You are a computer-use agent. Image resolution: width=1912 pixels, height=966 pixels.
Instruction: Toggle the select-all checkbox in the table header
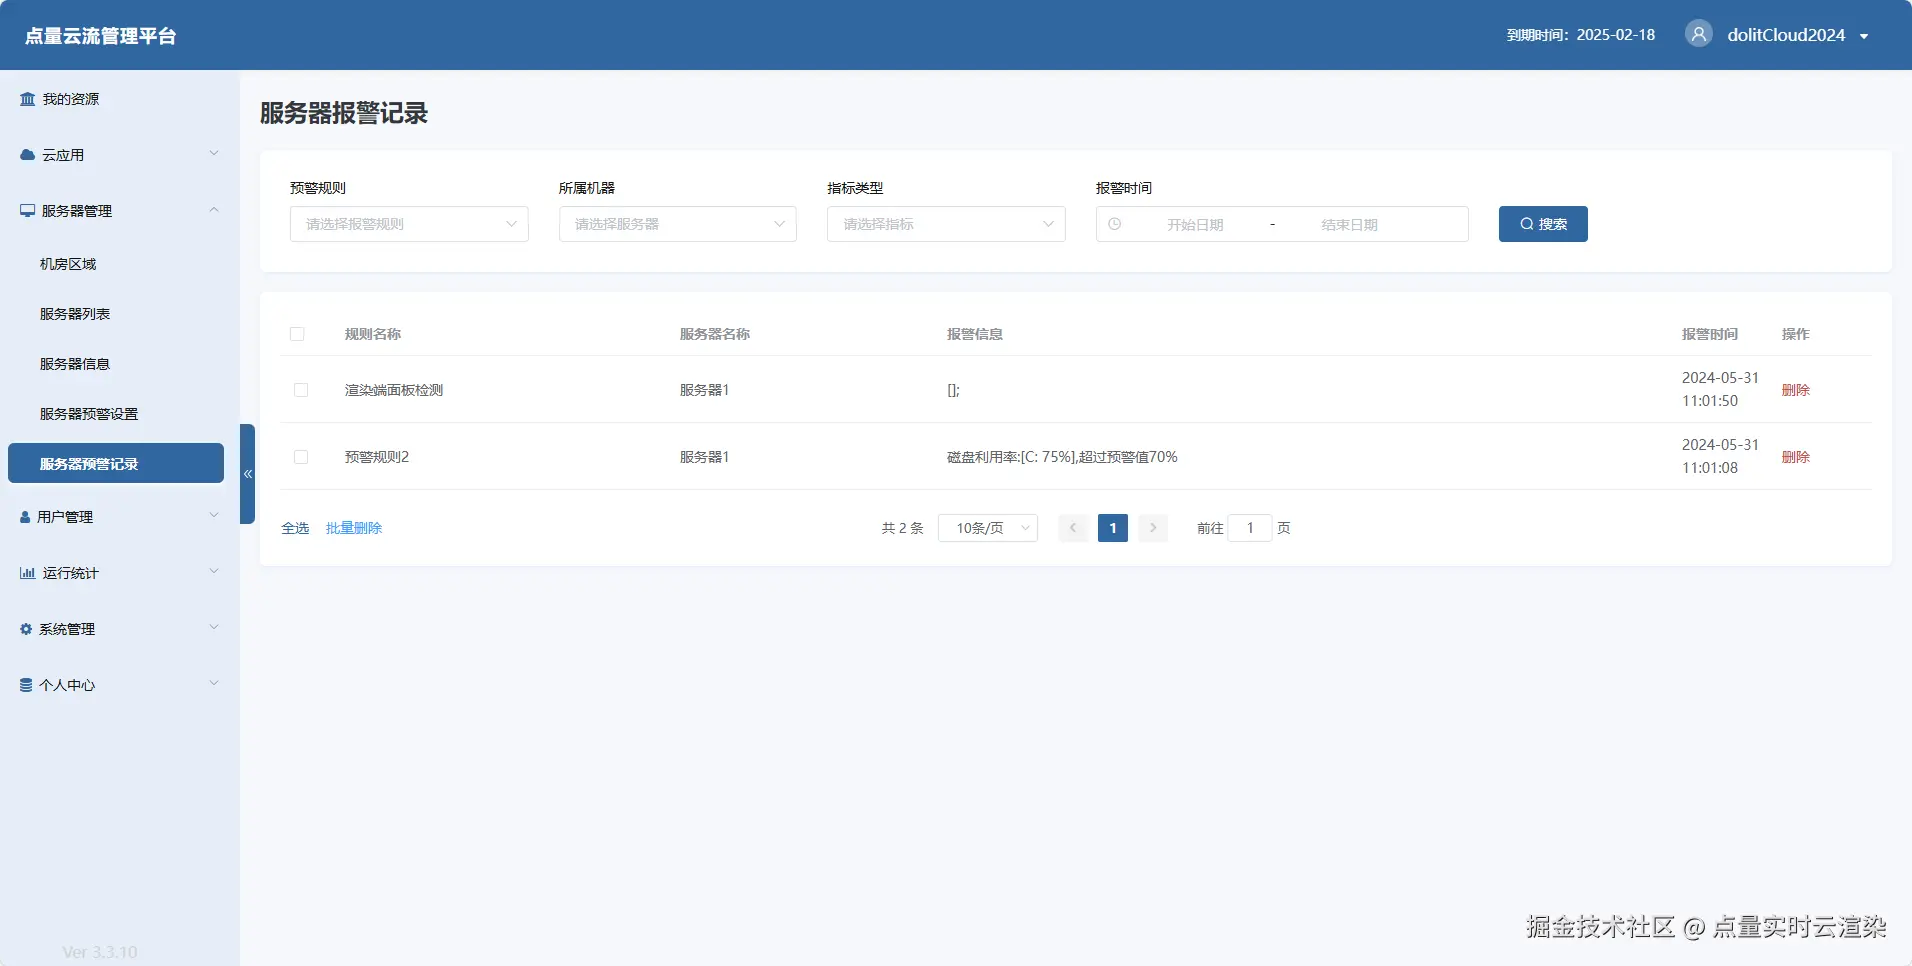pyautogui.click(x=297, y=334)
